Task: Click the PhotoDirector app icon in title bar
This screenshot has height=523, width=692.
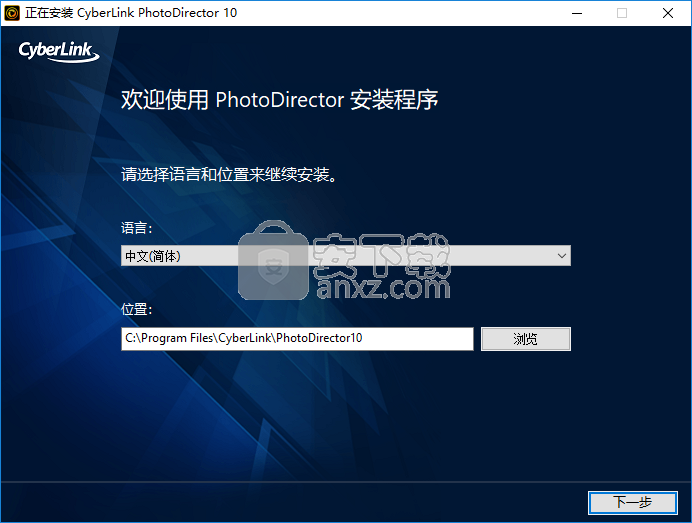Action: tap(12, 13)
